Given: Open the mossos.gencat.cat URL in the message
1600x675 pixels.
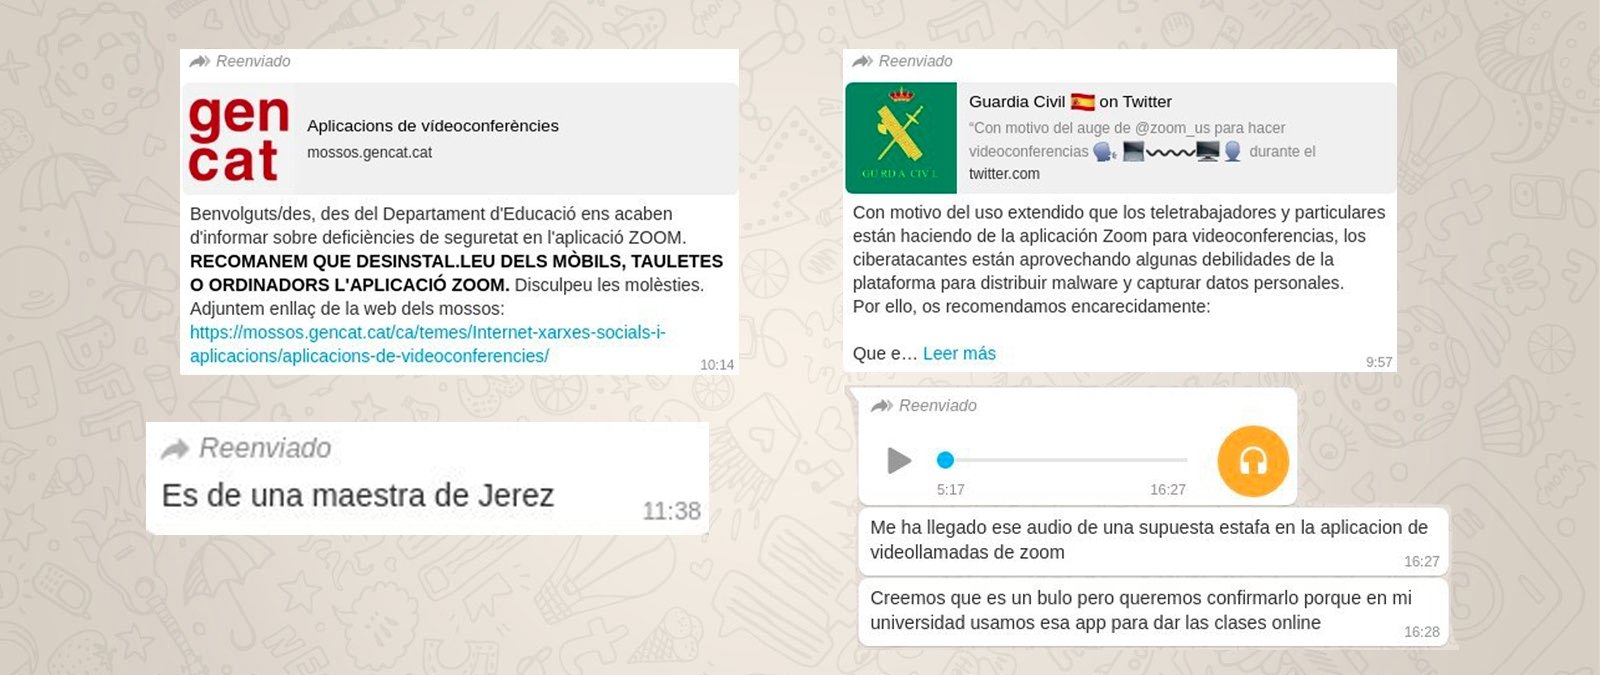Looking at the screenshot, I should [x=427, y=344].
